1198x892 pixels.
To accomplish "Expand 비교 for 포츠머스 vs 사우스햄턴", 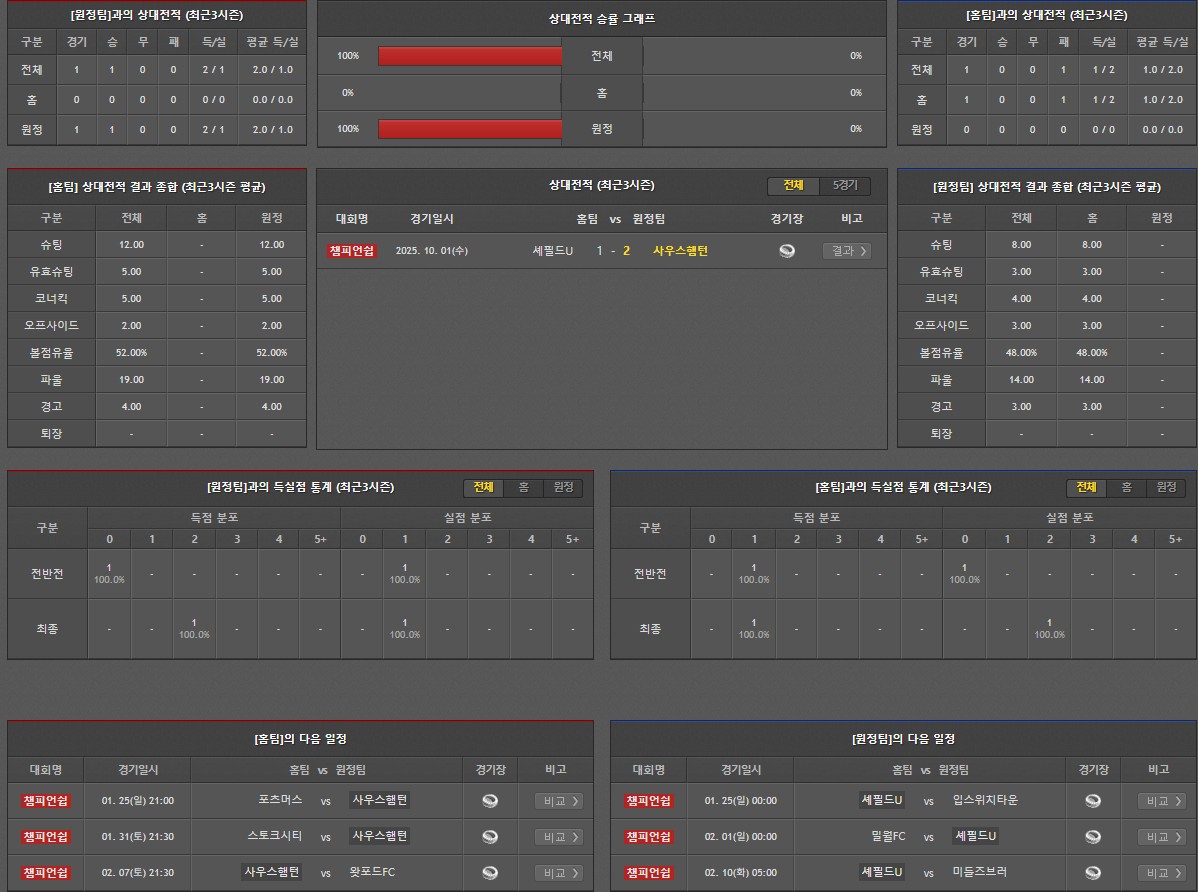I will (558, 801).
